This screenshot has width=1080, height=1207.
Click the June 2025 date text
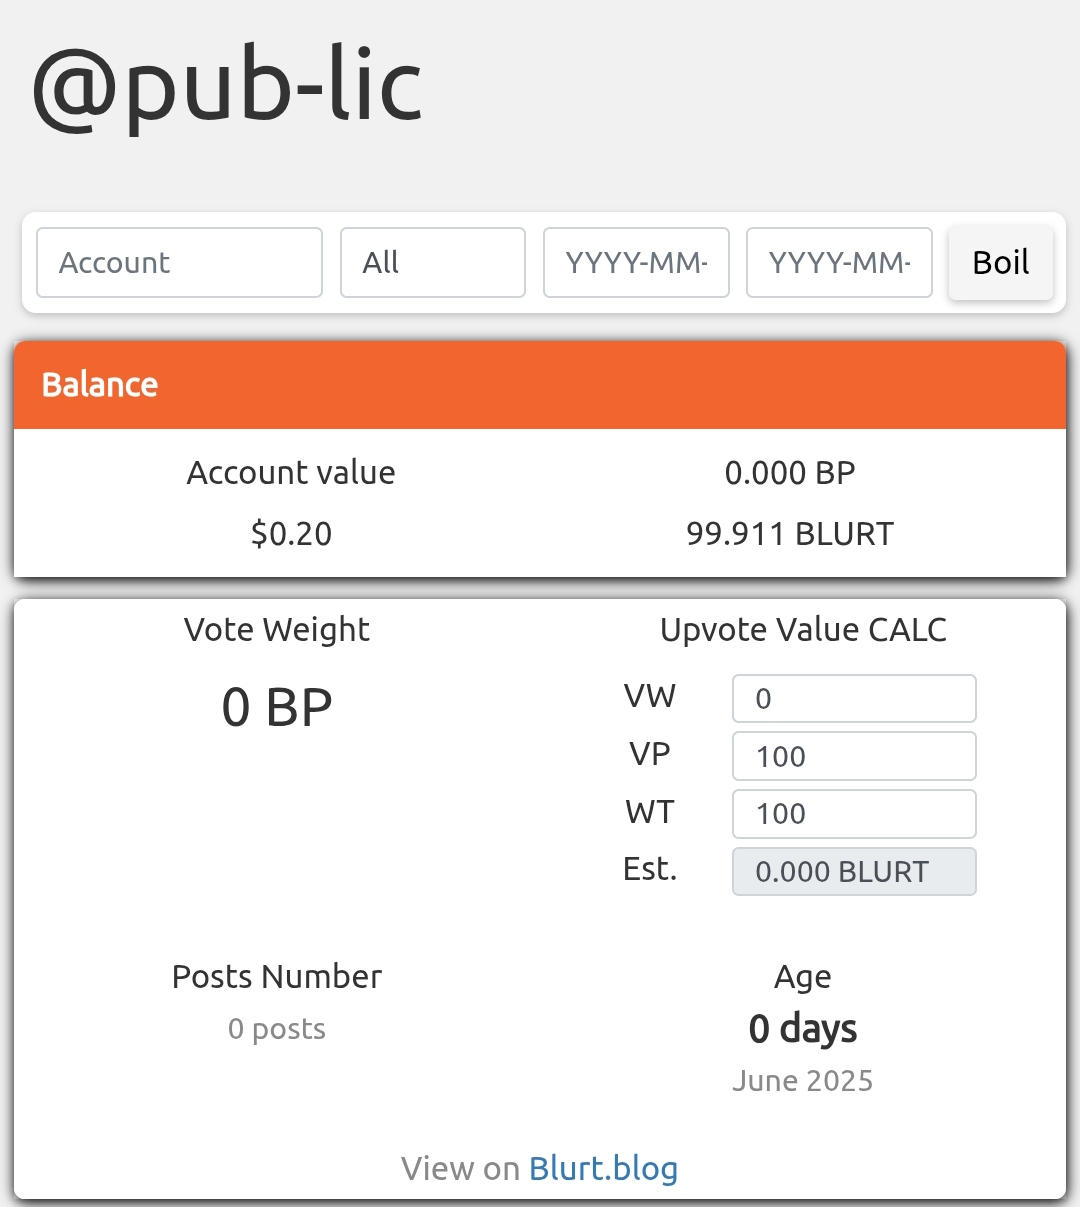pyautogui.click(x=803, y=1081)
